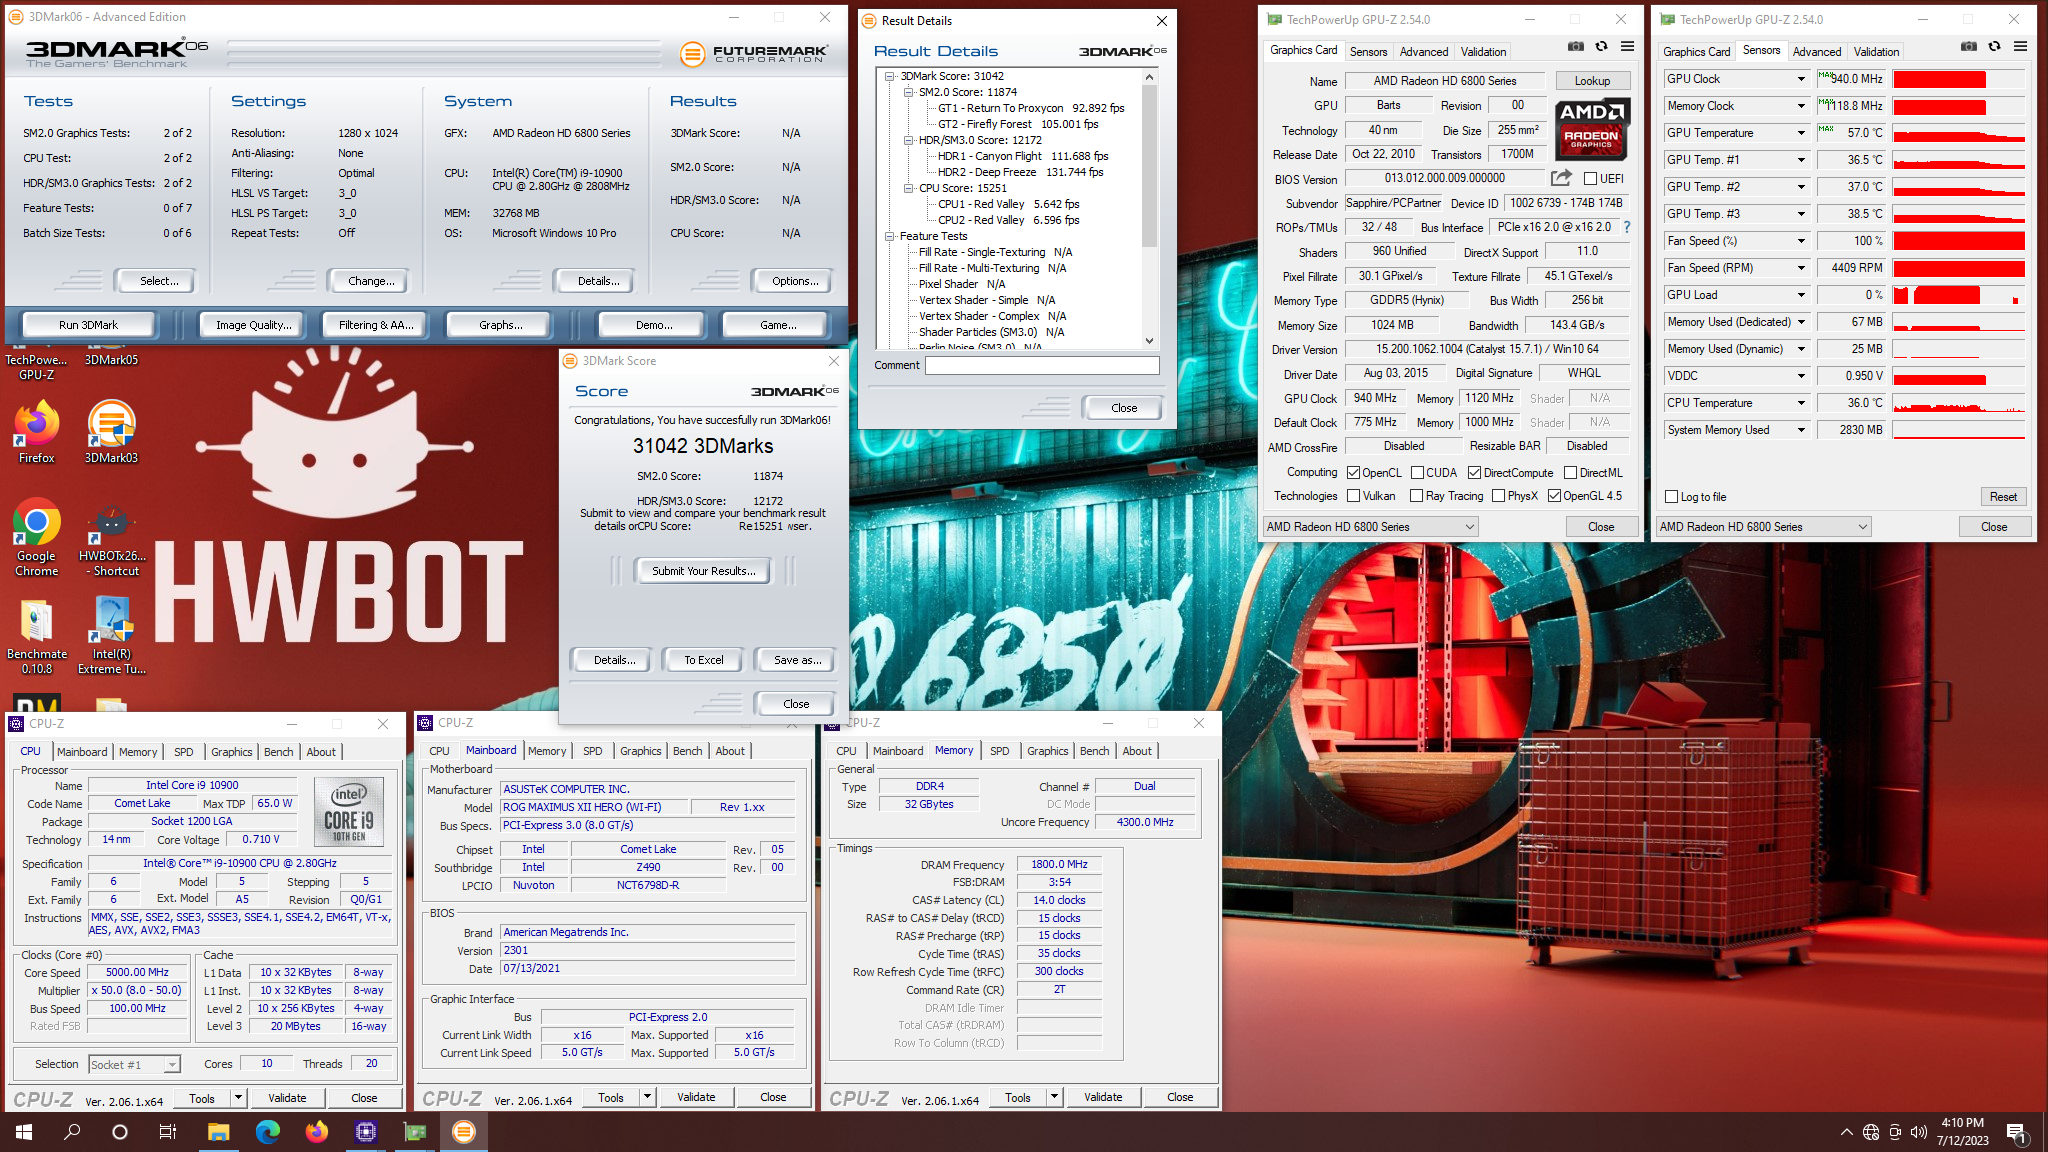Open the Benchmate 0.10.8 desktop icon
This screenshot has width=2048, height=1152.
click(37, 636)
